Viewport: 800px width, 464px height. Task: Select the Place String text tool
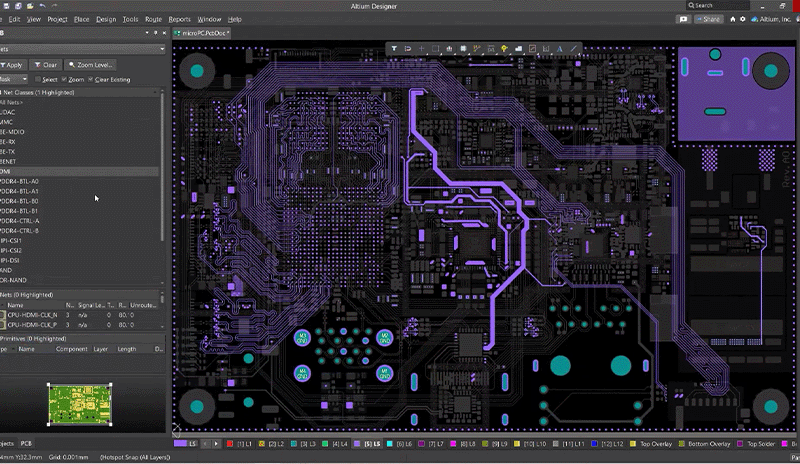pos(560,48)
